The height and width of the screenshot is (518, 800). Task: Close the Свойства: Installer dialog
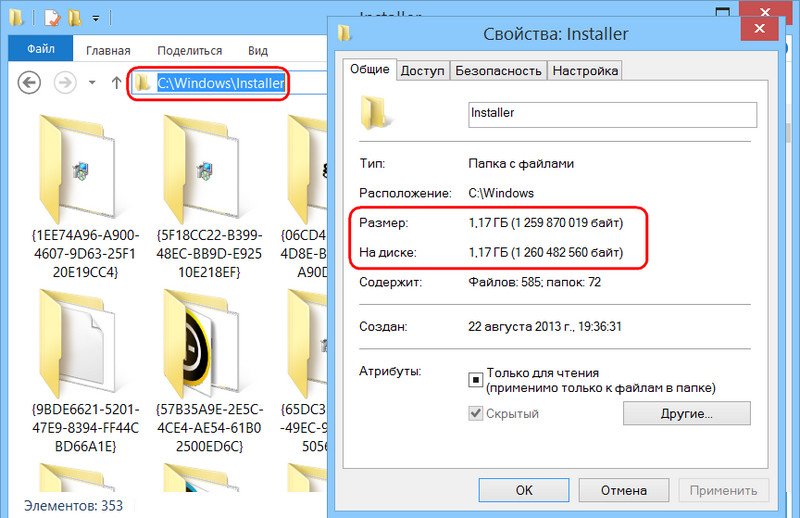pyautogui.click(x=759, y=28)
